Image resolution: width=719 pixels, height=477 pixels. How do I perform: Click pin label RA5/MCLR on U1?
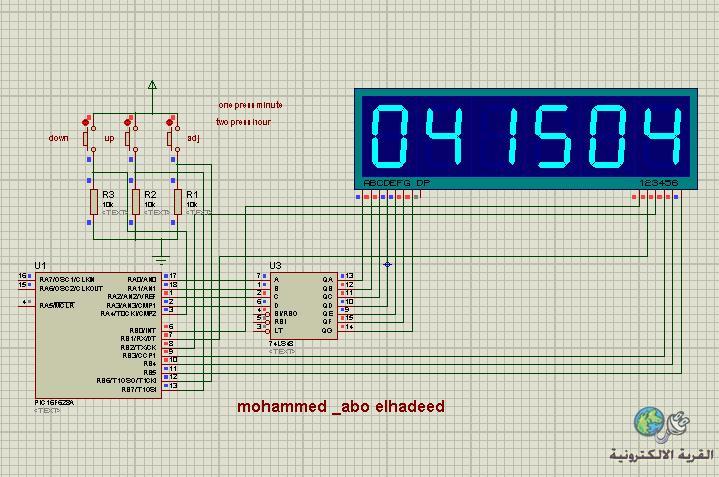pyautogui.click(x=57, y=305)
